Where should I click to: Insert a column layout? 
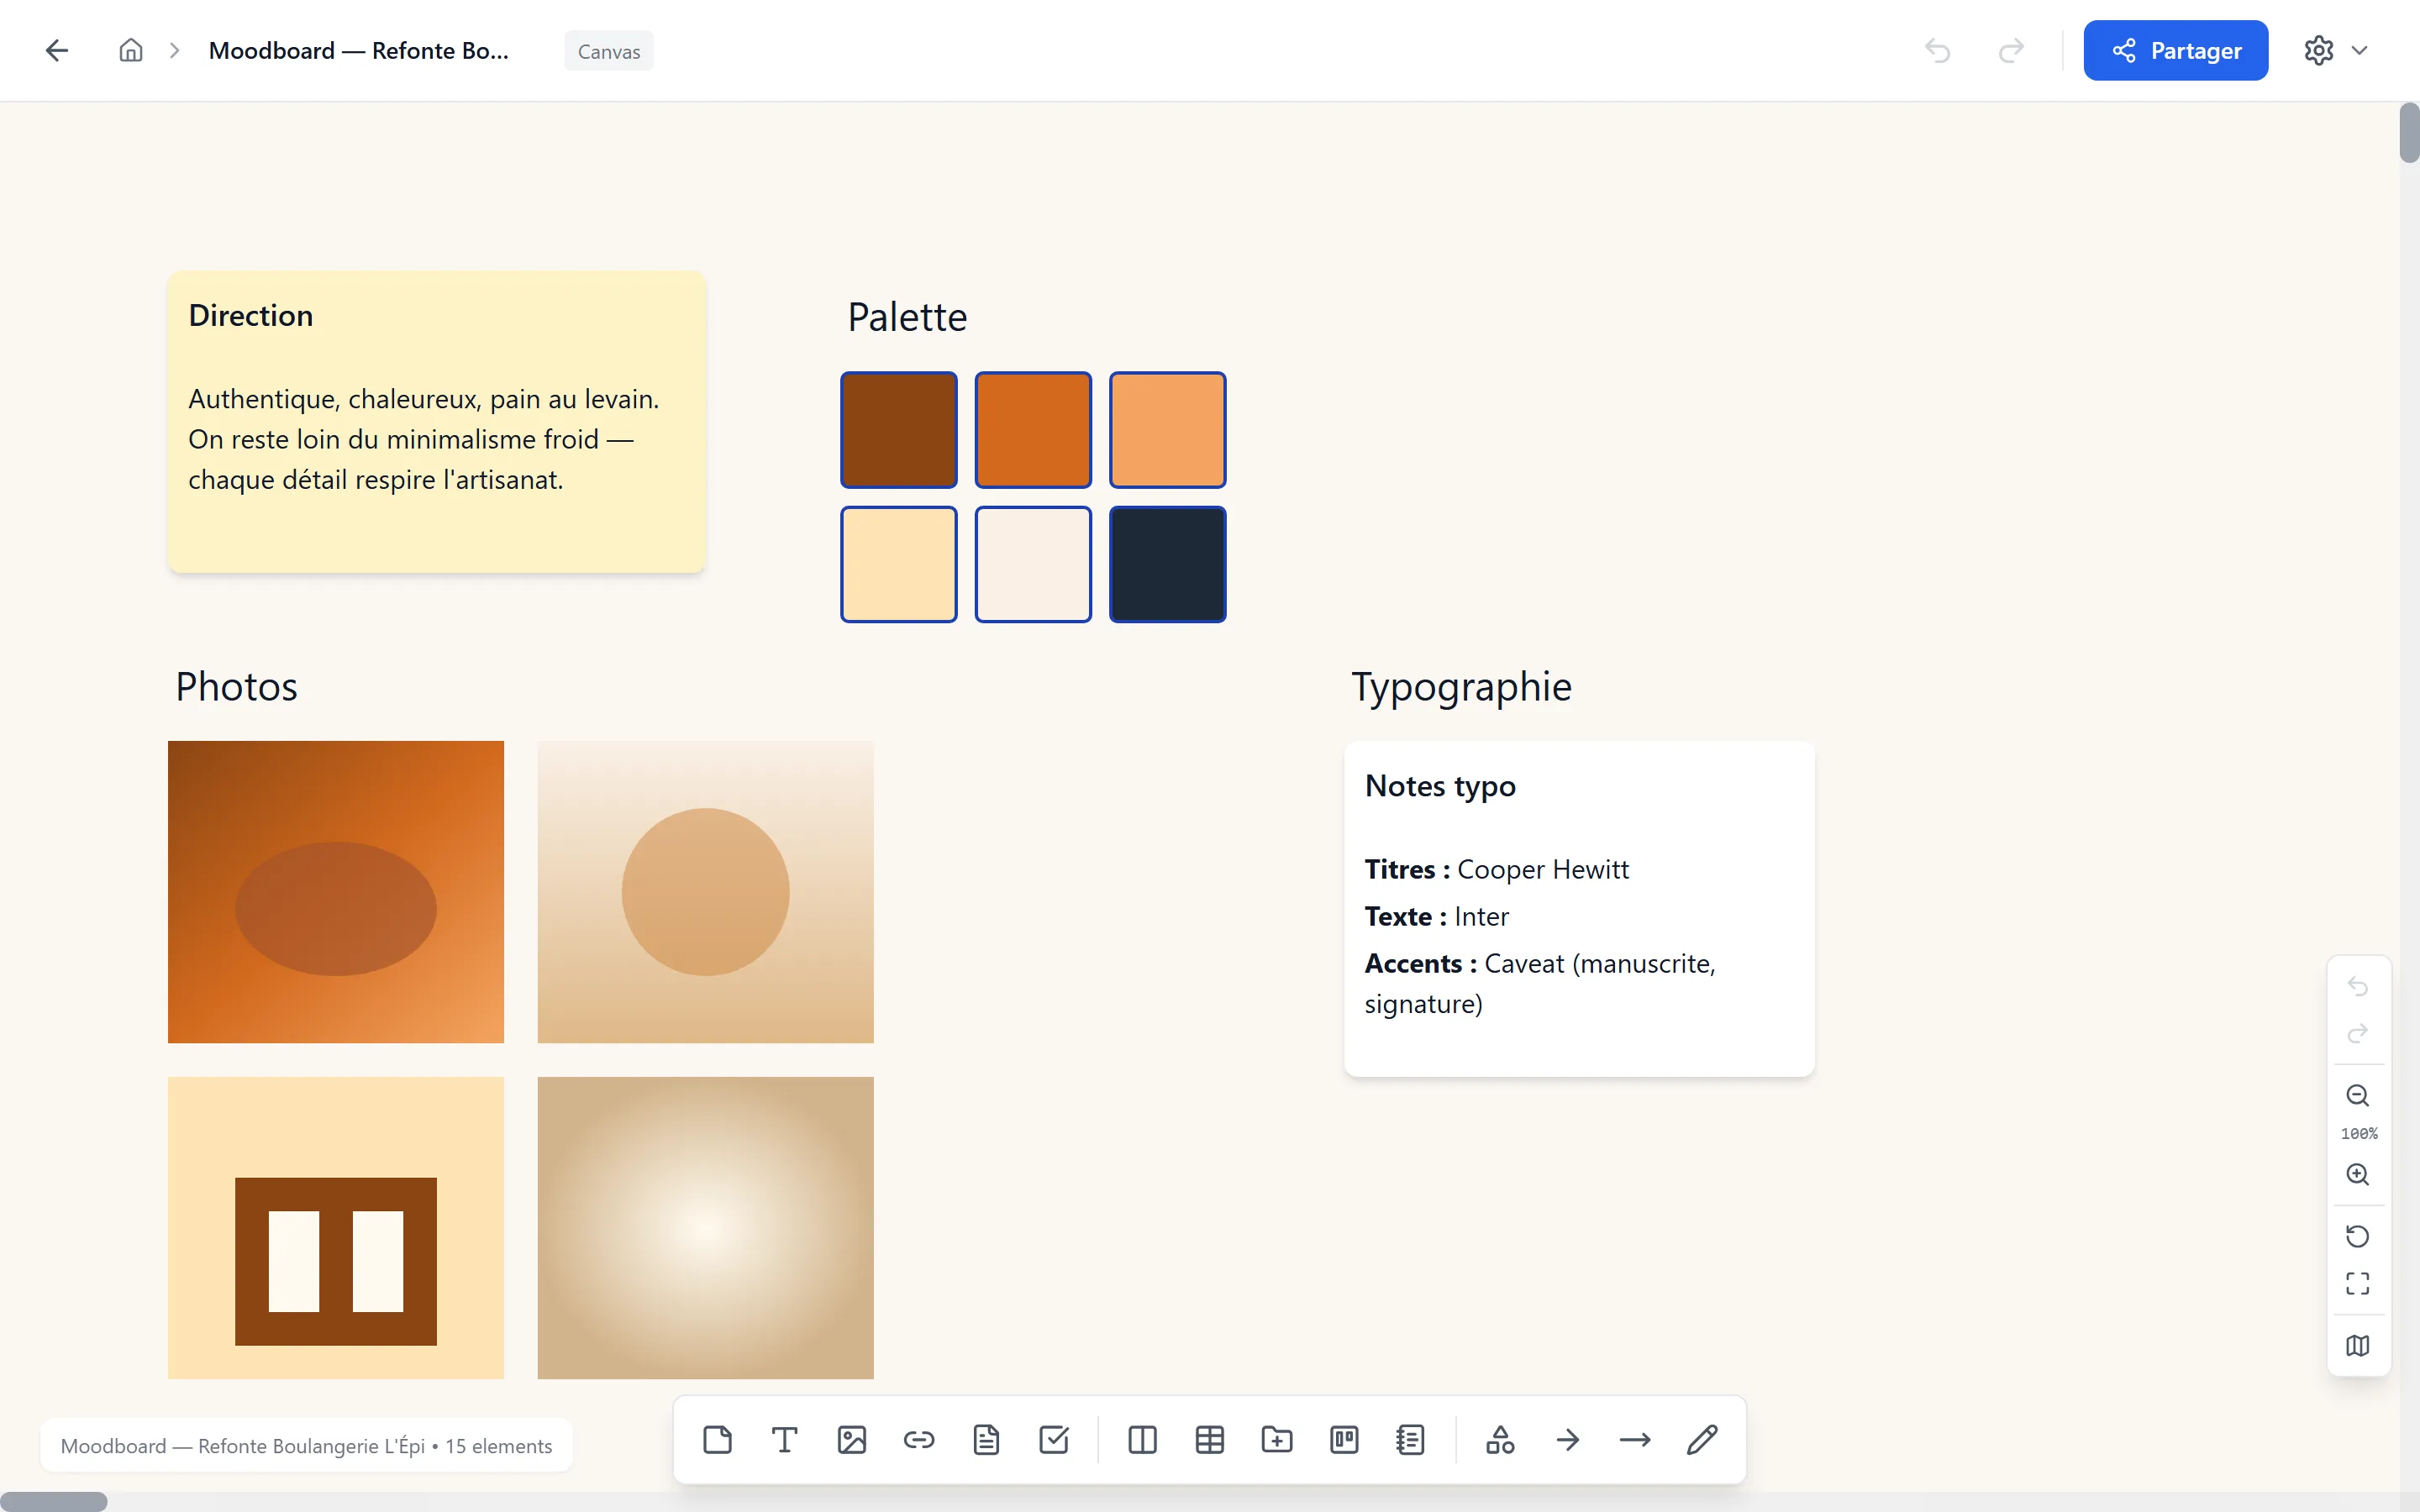coord(1142,1440)
